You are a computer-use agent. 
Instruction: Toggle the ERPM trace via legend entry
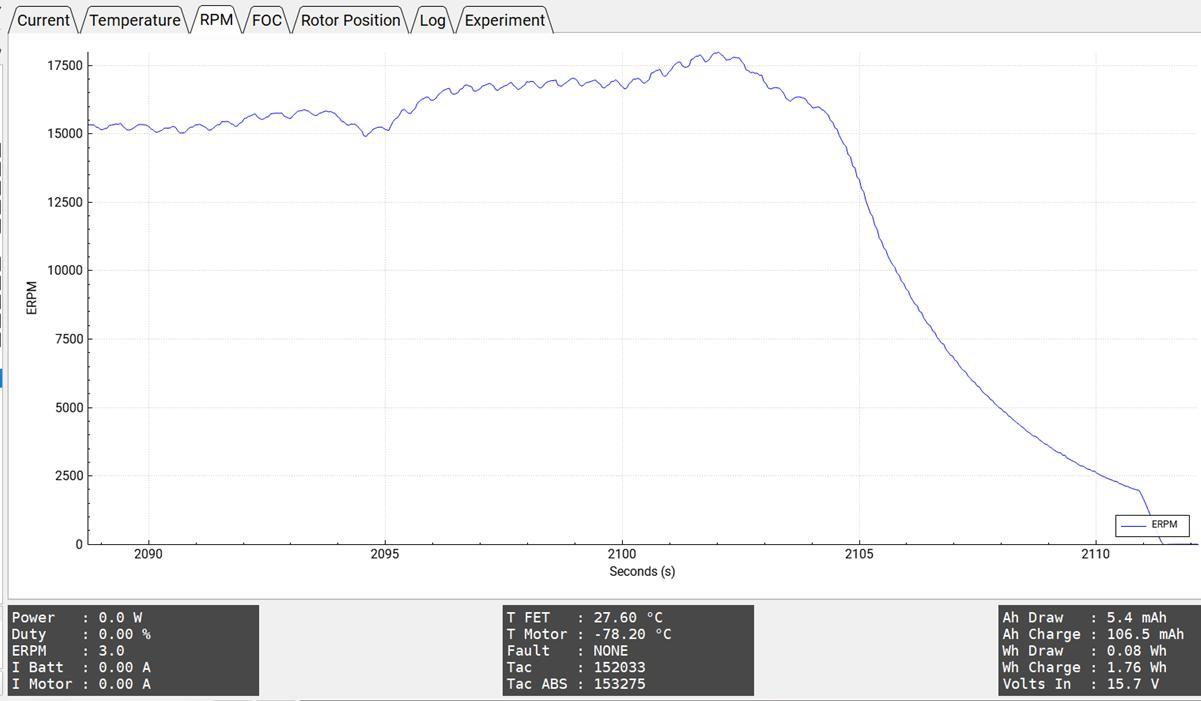pos(1162,524)
